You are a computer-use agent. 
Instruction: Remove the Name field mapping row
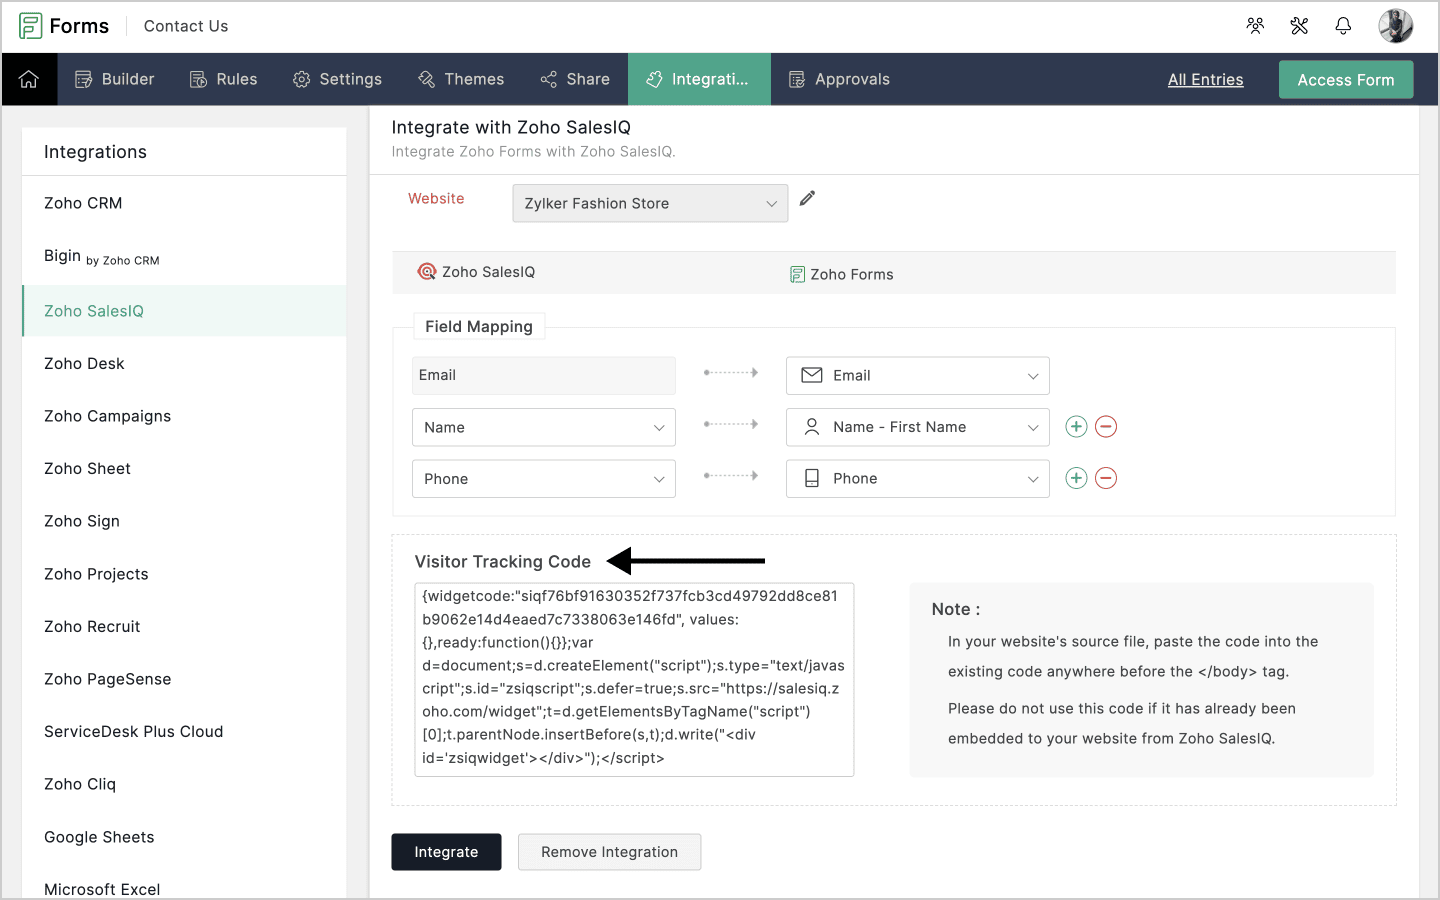tap(1106, 427)
